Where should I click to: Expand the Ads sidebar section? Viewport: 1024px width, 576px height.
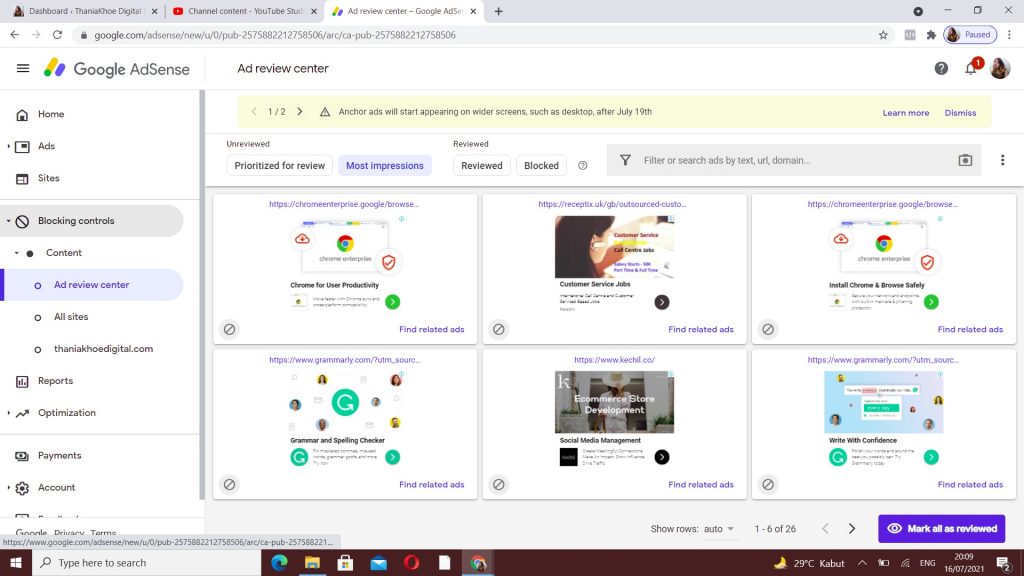(x=9, y=146)
